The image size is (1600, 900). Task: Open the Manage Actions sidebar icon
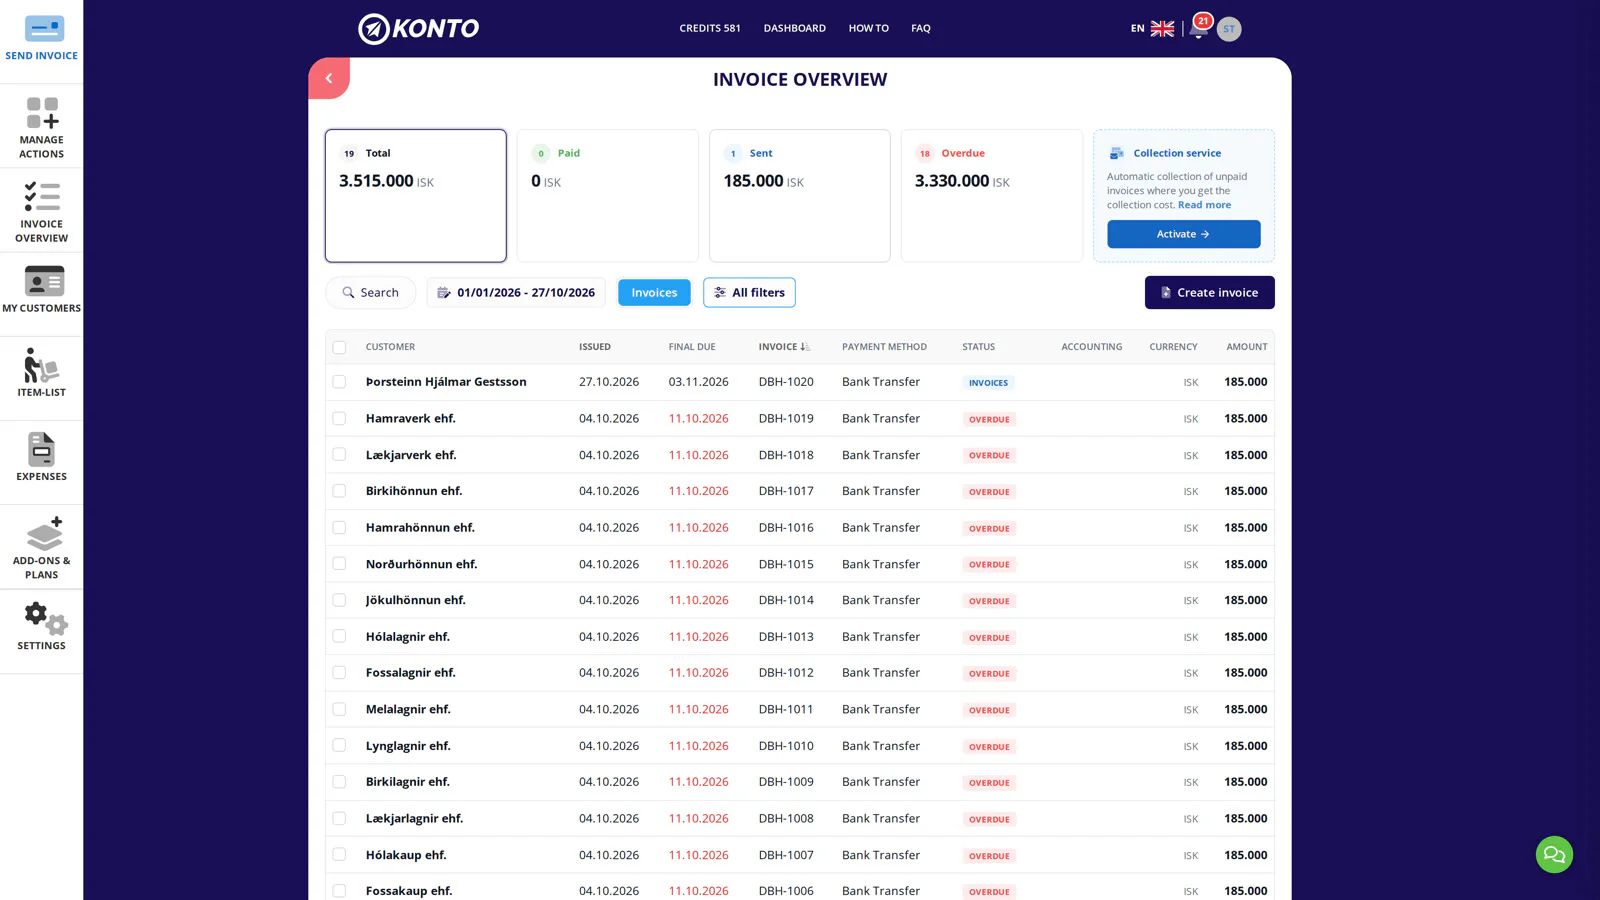[x=41, y=127]
